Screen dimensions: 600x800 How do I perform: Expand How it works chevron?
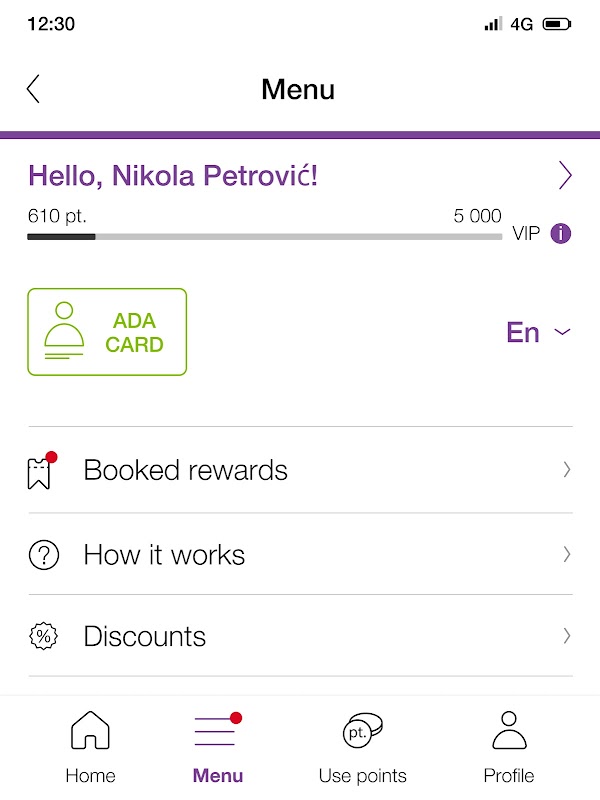pos(566,554)
